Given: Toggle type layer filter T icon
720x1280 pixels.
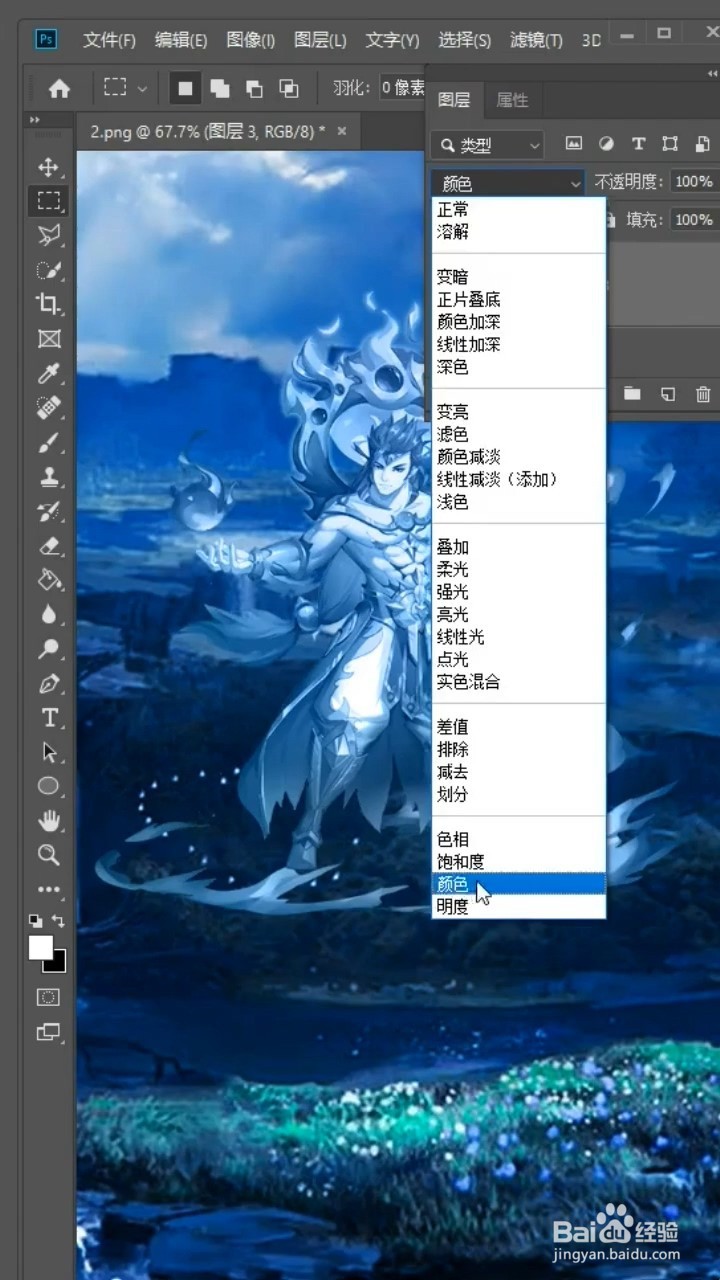Looking at the screenshot, I should (638, 144).
